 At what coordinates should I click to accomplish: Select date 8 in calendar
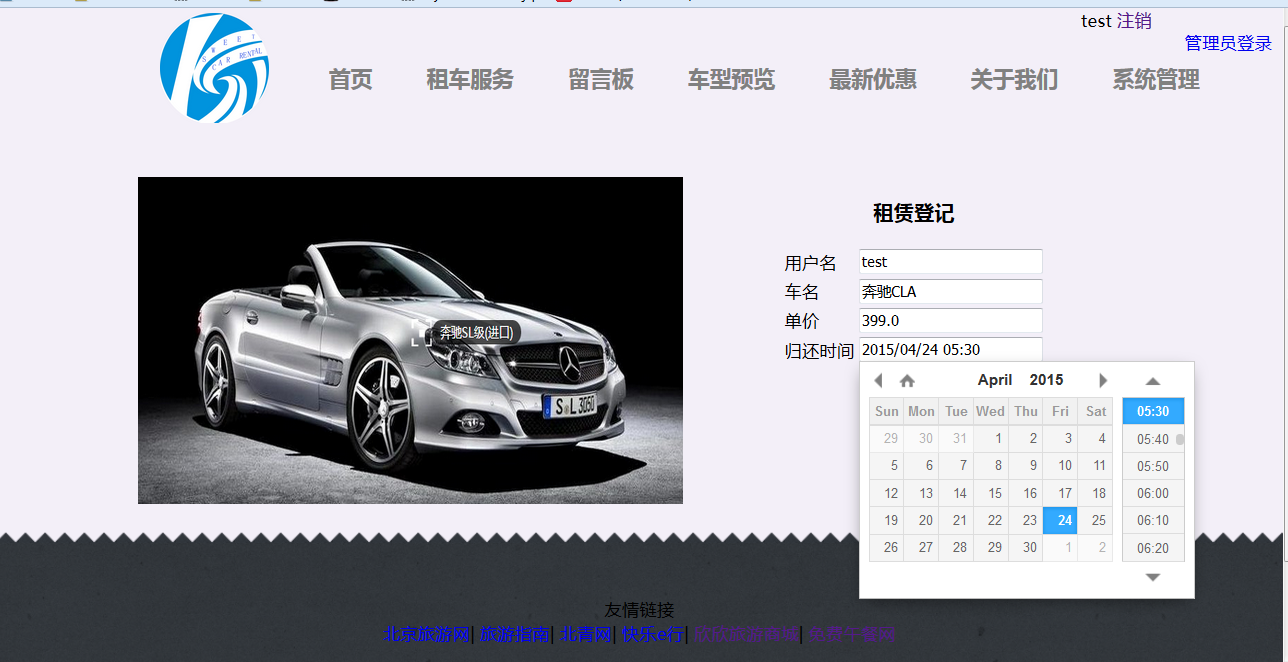[991, 466]
